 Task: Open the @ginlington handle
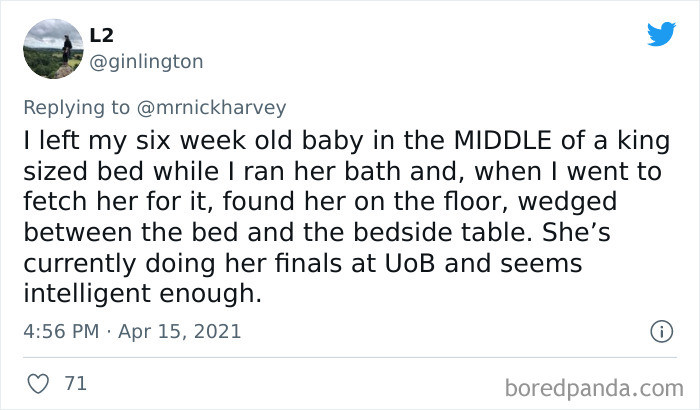(x=146, y=62)
